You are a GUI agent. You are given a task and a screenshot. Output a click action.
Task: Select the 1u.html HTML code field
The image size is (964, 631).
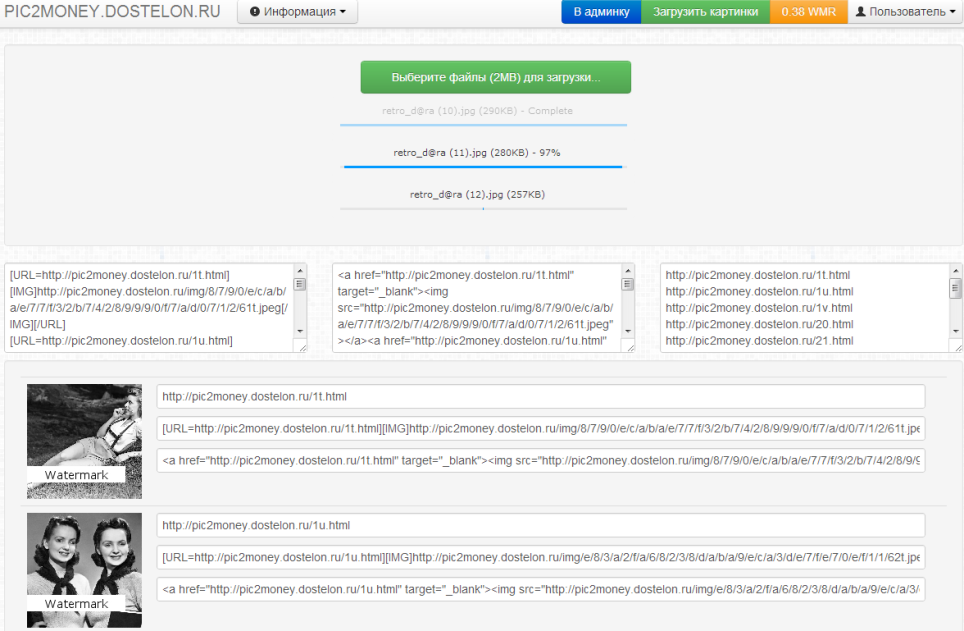click(540, 589)
